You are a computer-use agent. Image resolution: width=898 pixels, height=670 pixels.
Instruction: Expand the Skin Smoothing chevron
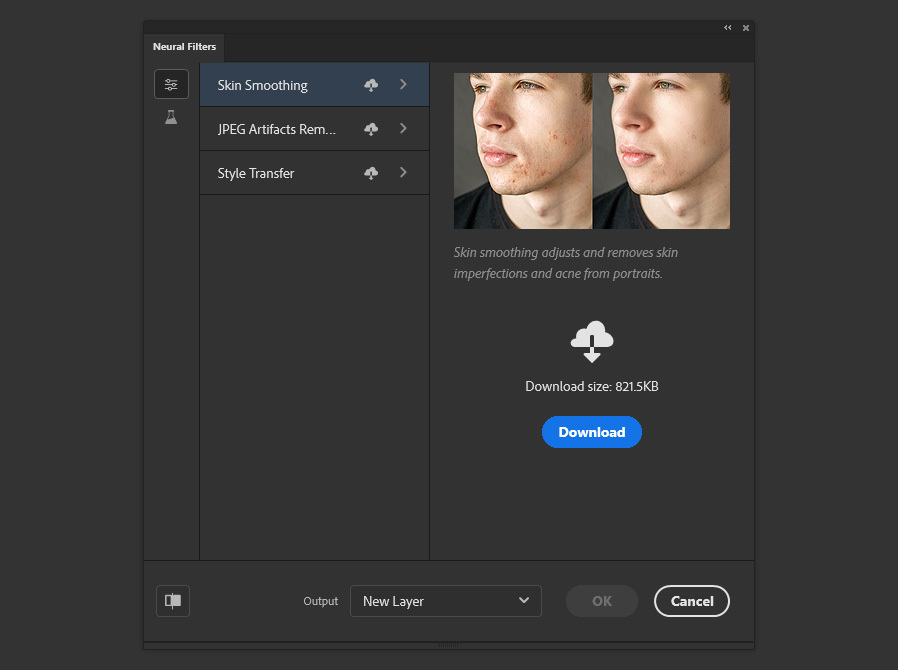tap(403, 84)
